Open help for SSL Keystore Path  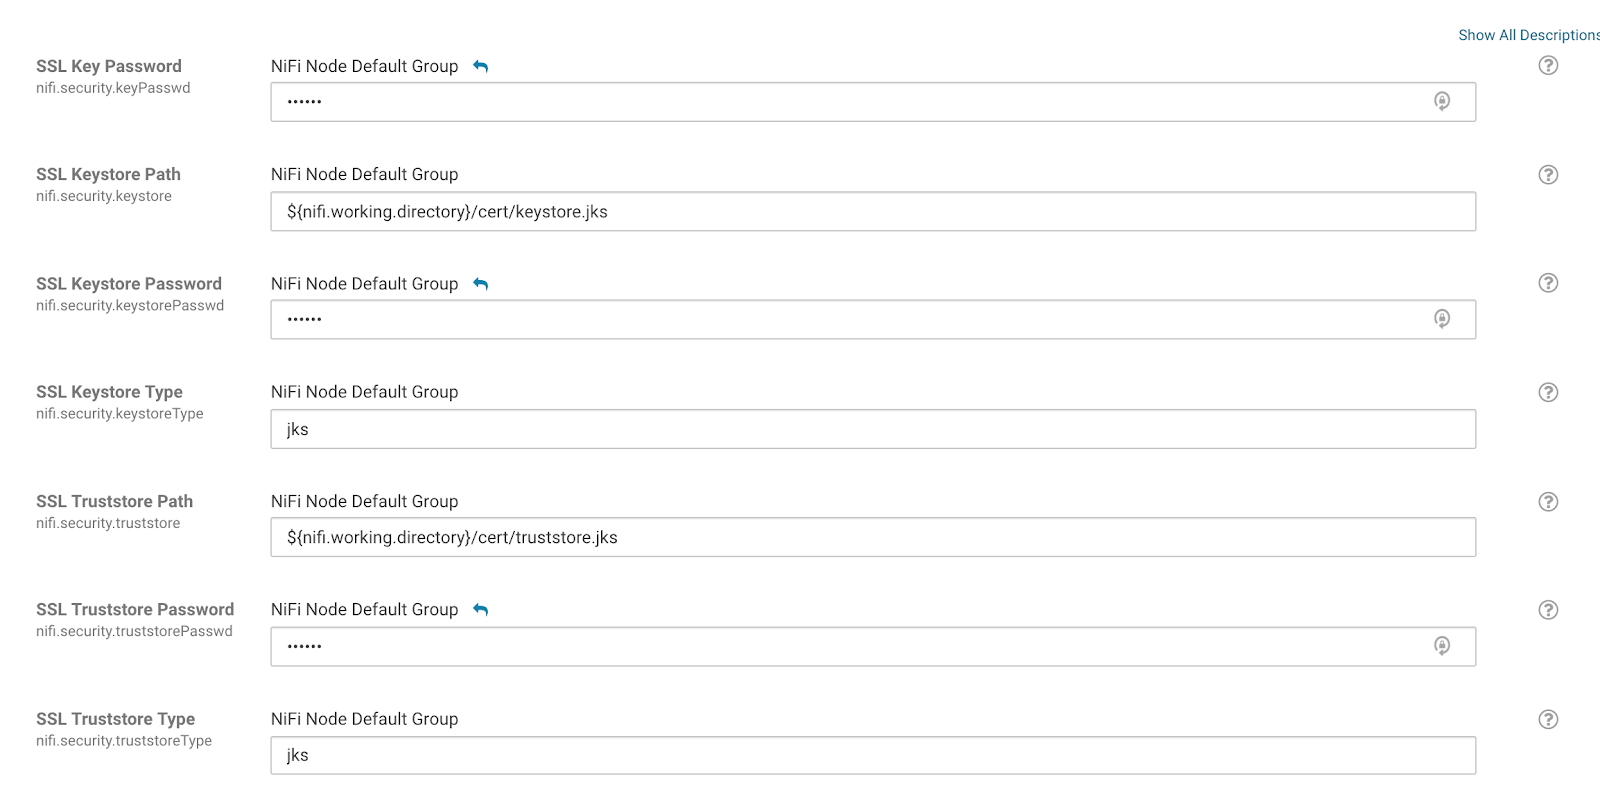pyautogui.click(x=1548, y=175)
